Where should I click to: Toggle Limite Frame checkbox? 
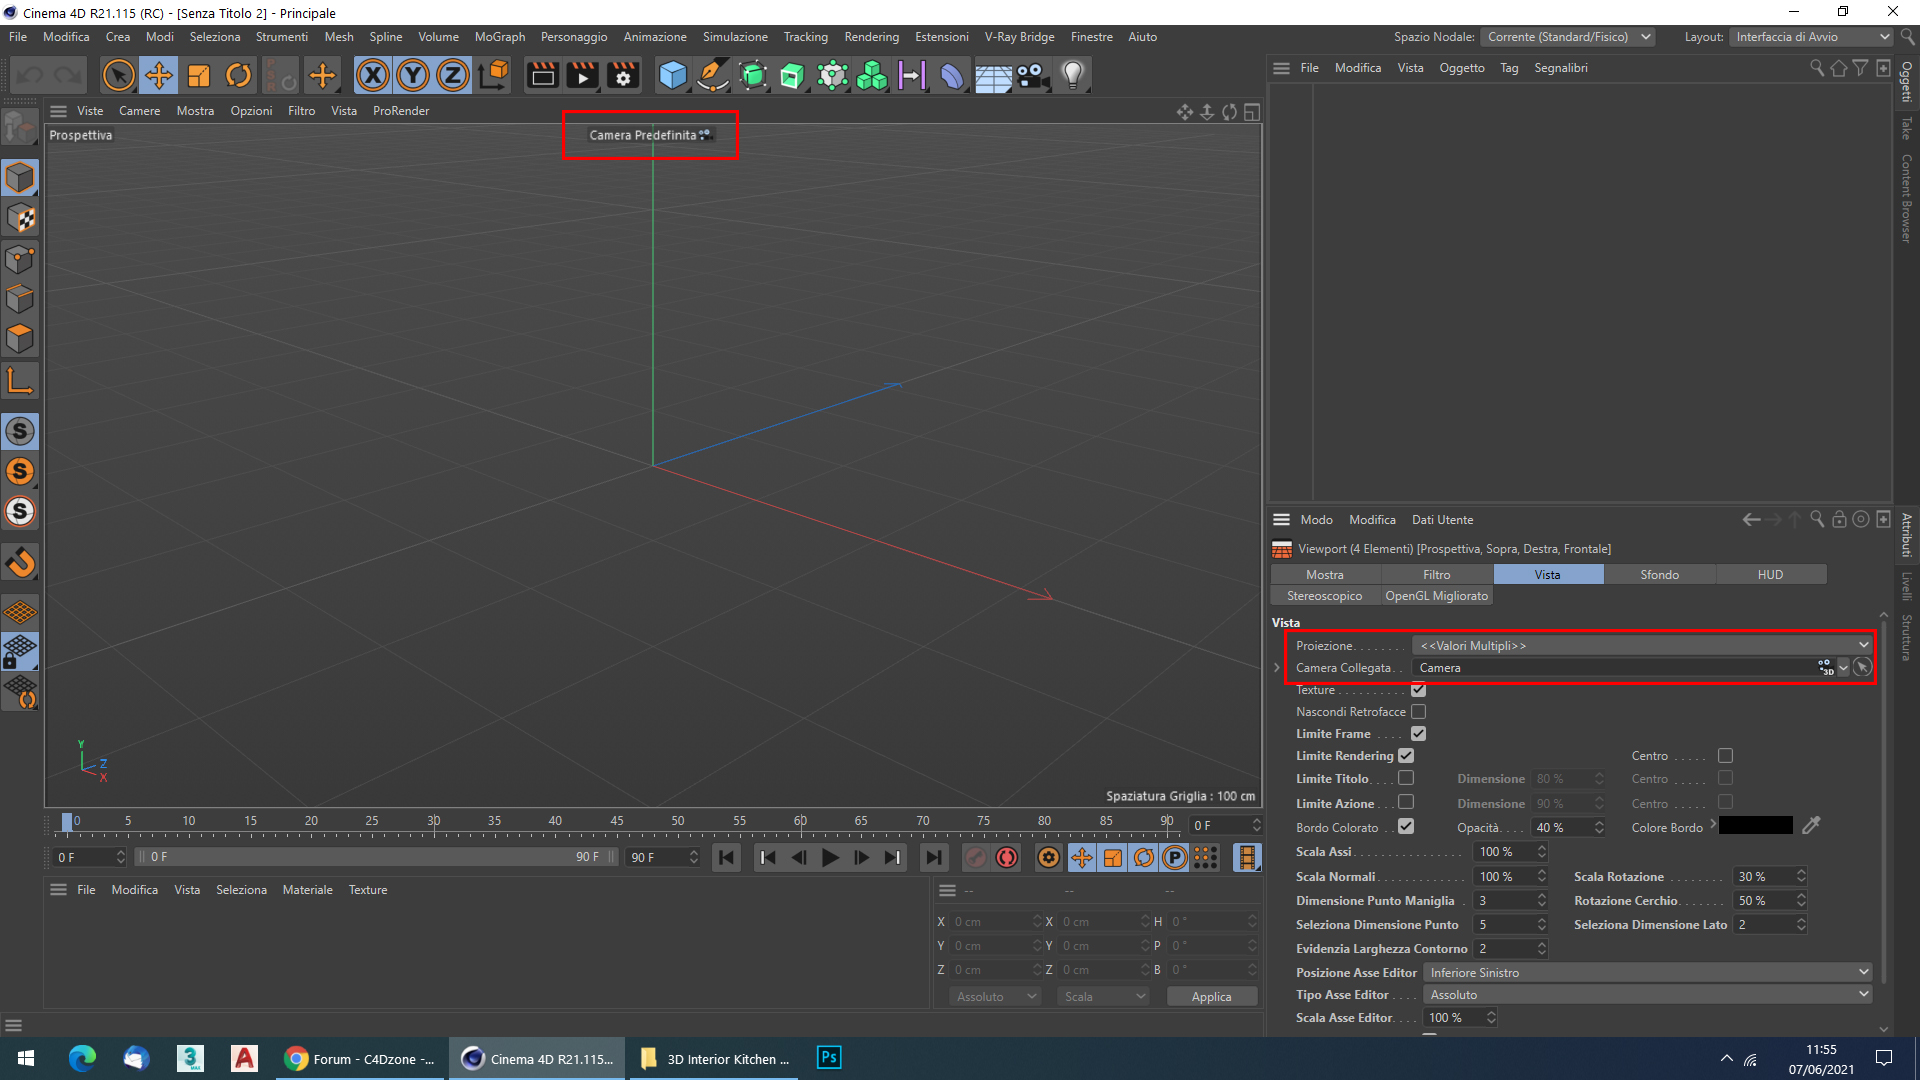coord(1418,734)
